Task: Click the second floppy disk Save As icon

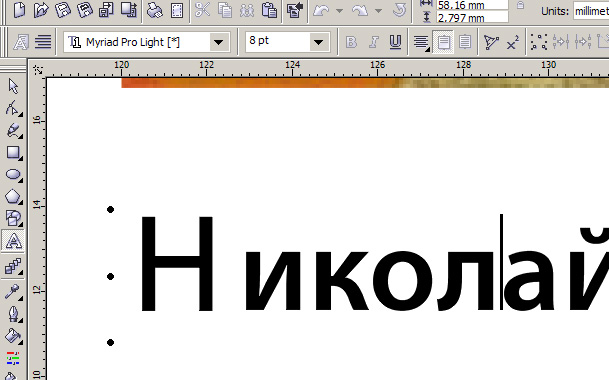Action: click(x=85, y=9)
